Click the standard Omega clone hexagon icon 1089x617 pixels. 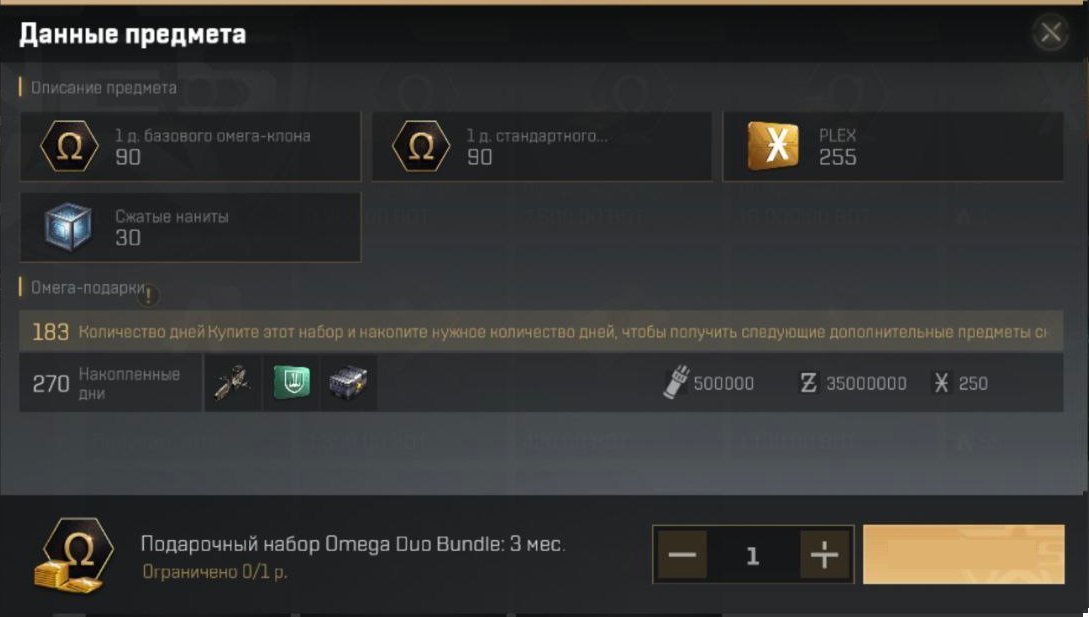tap(421, 146)
